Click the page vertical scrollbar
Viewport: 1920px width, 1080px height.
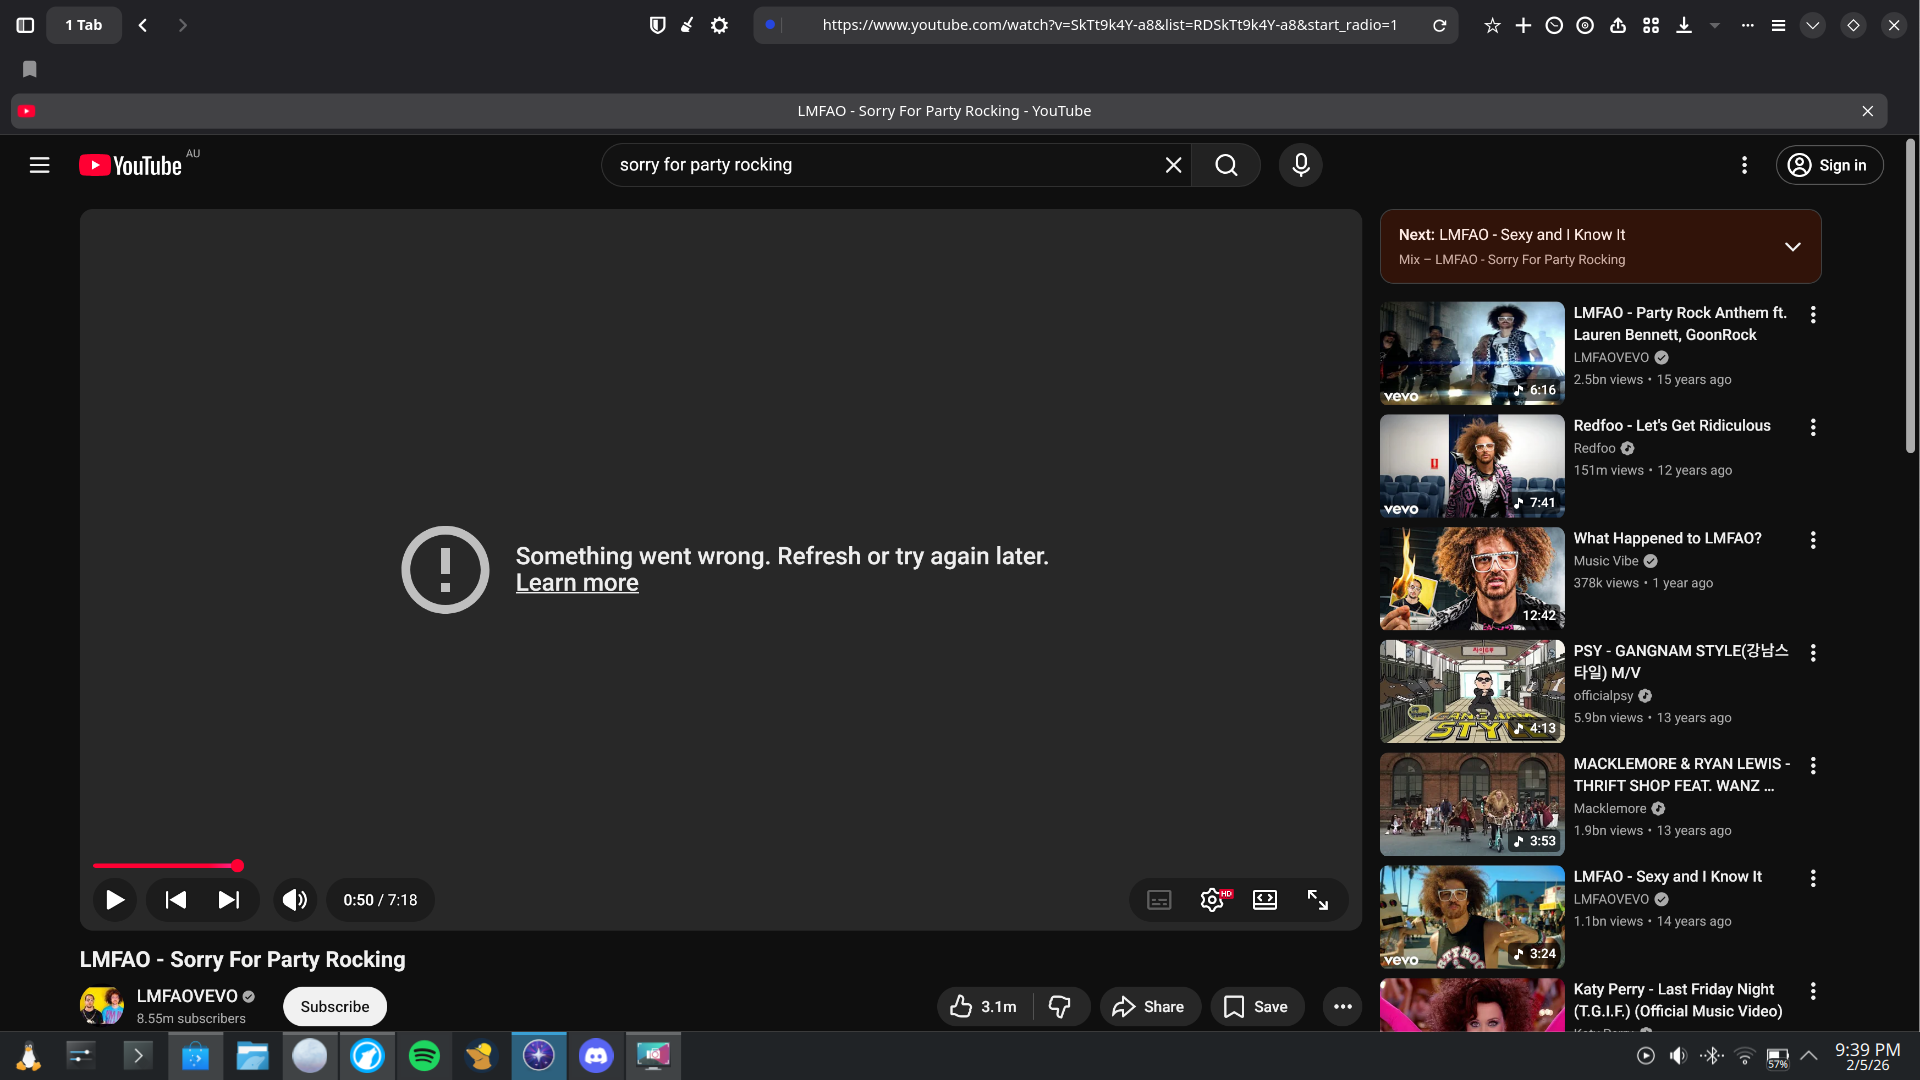[x=1910, y=295]
